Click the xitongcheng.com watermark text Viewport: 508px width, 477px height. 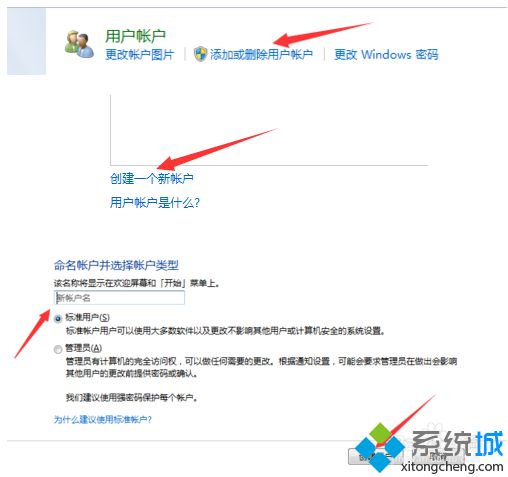click(452, 467)
